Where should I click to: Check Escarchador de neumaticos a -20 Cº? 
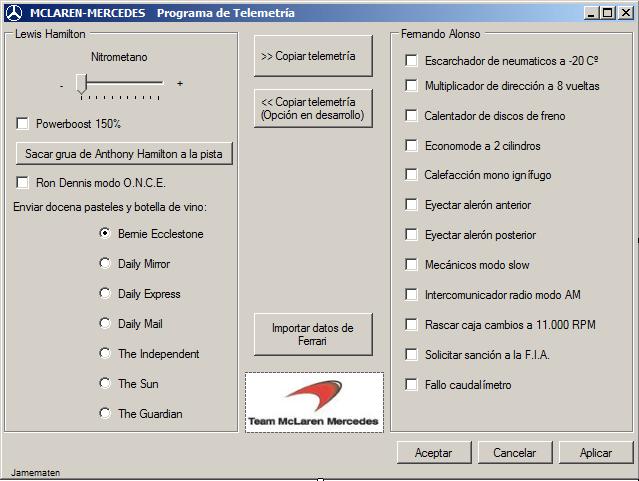tap(411, 60)
